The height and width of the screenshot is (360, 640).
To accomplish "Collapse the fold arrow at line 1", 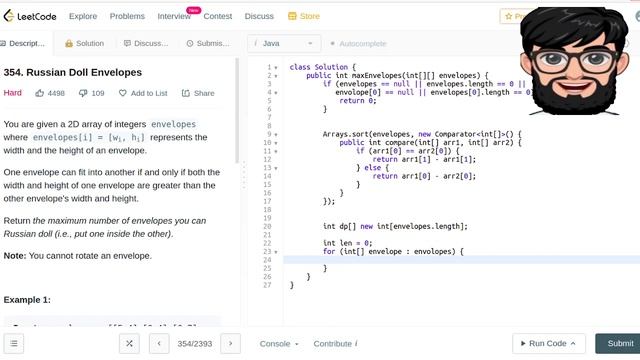I will tap(276, 67).
